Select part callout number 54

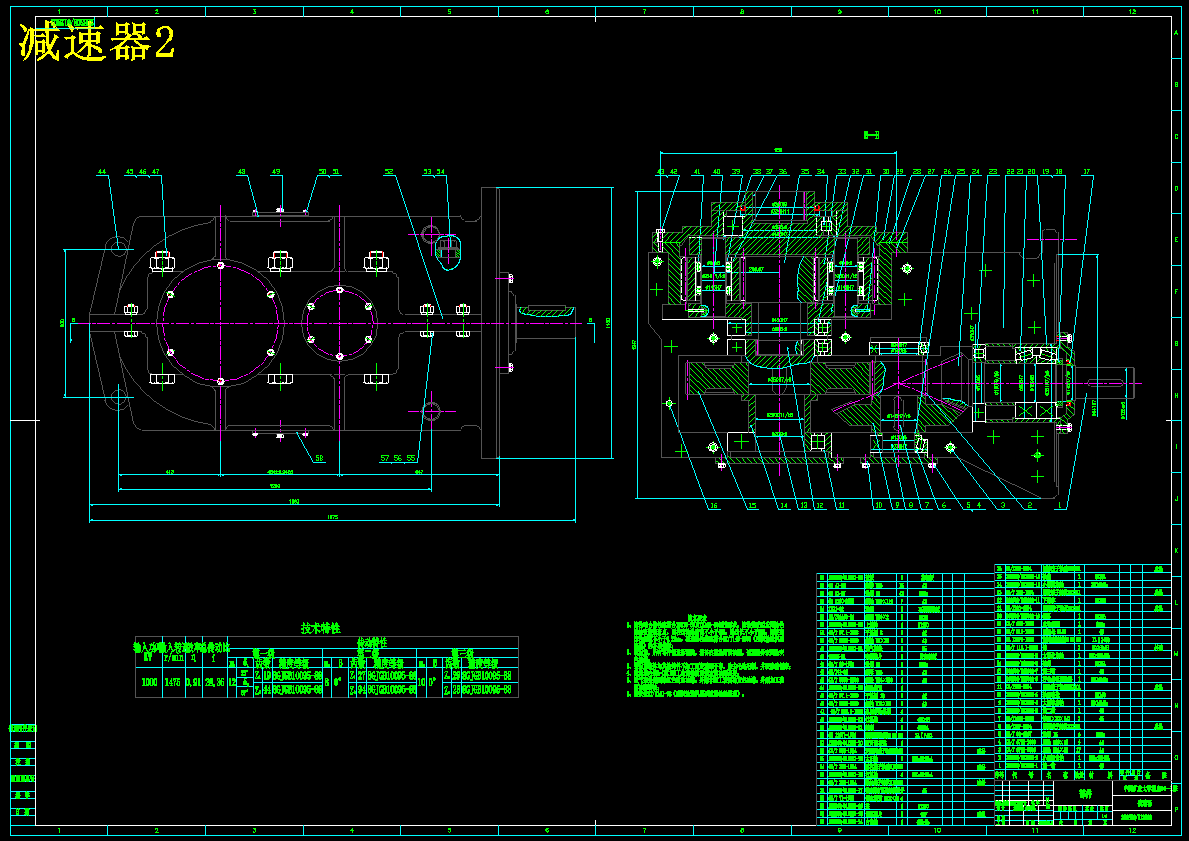pos(441,172)
